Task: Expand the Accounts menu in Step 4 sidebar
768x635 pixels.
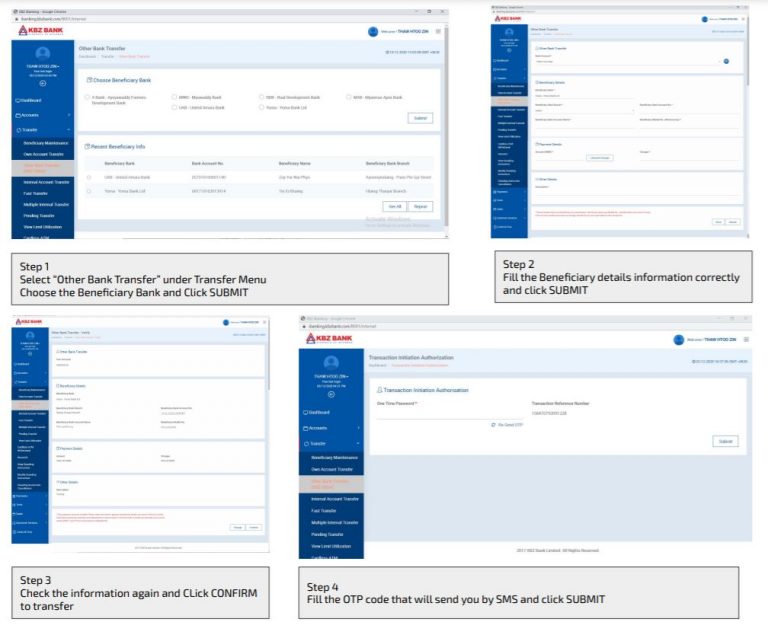Action: pos(332,428)
